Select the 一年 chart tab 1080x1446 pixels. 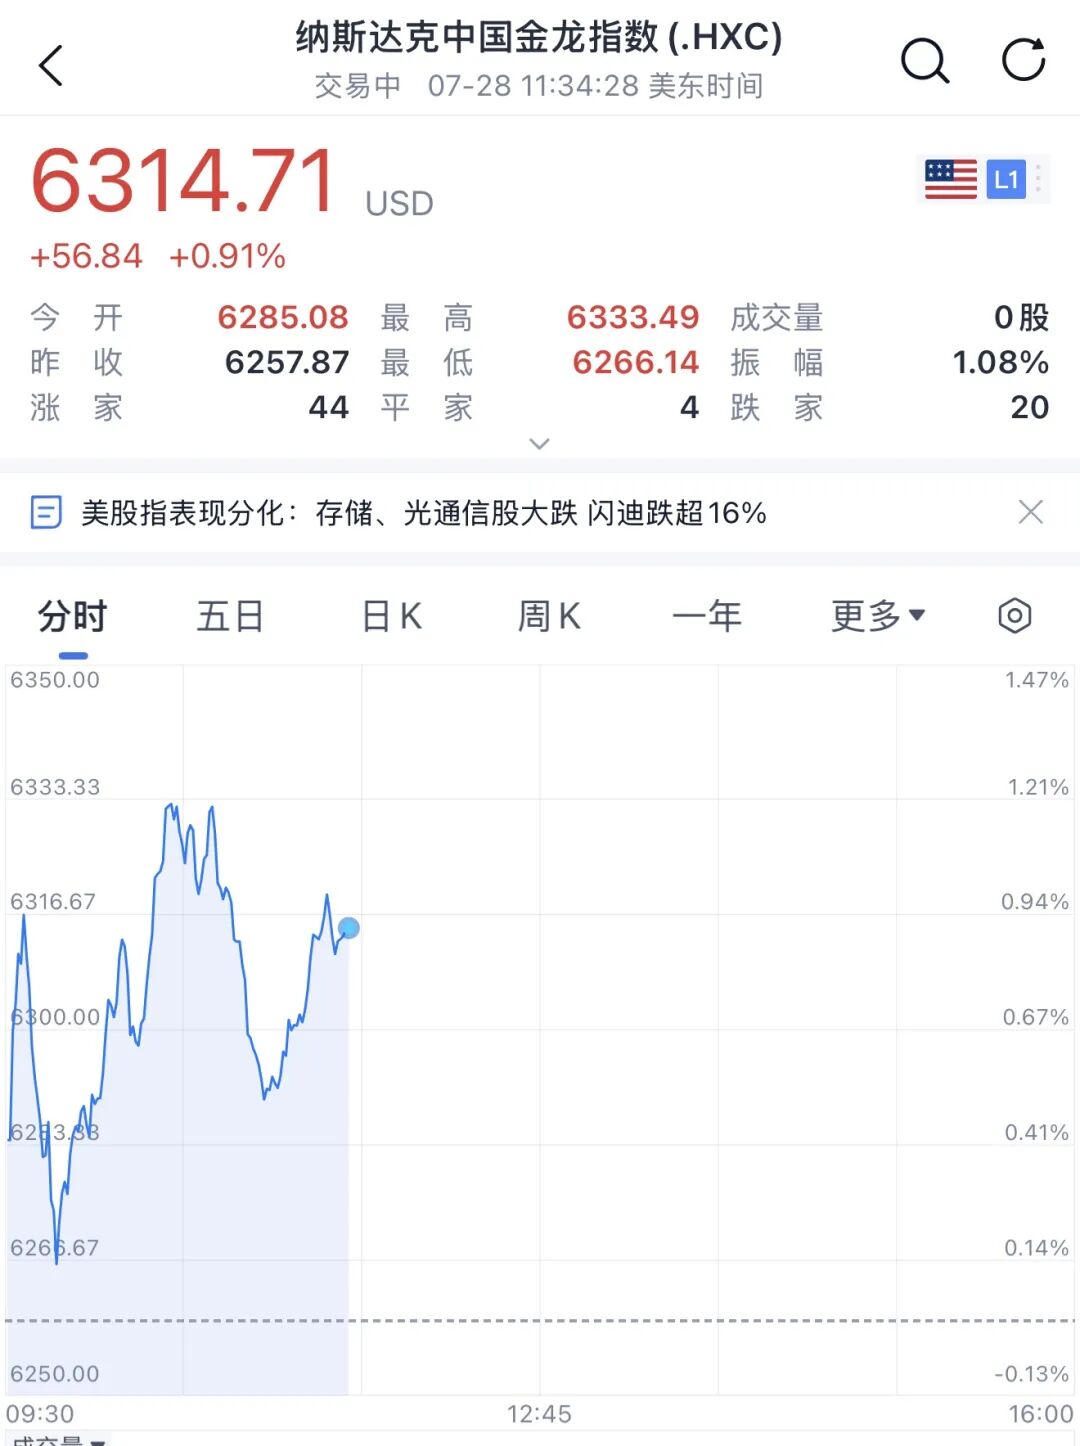707,616
